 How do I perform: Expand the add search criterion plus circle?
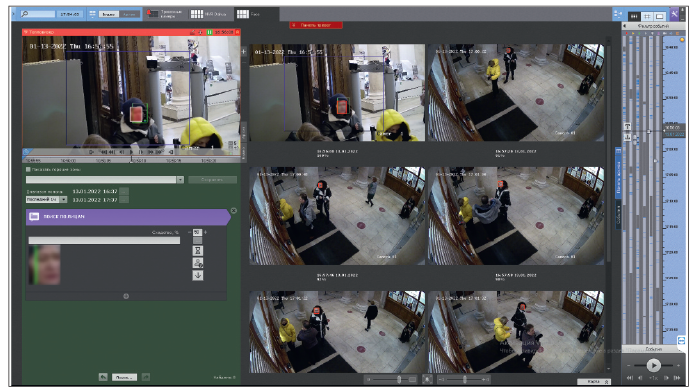pos(126,296)
